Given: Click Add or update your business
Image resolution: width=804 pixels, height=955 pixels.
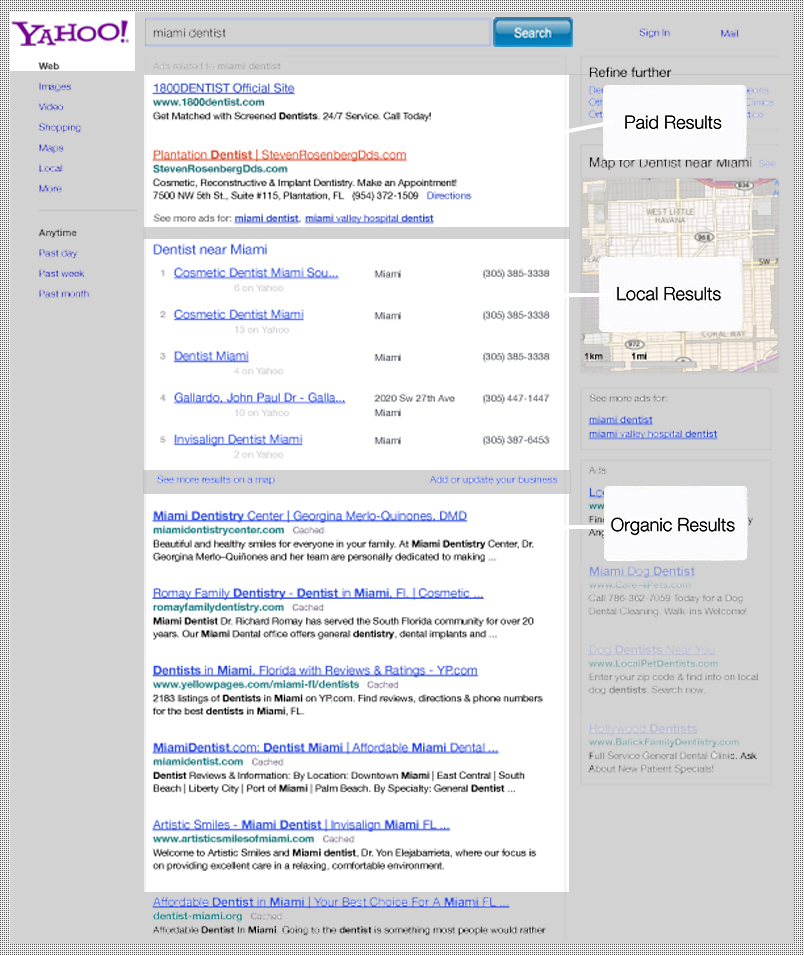Looking at the screenshot, I should [x=493, y=480].
